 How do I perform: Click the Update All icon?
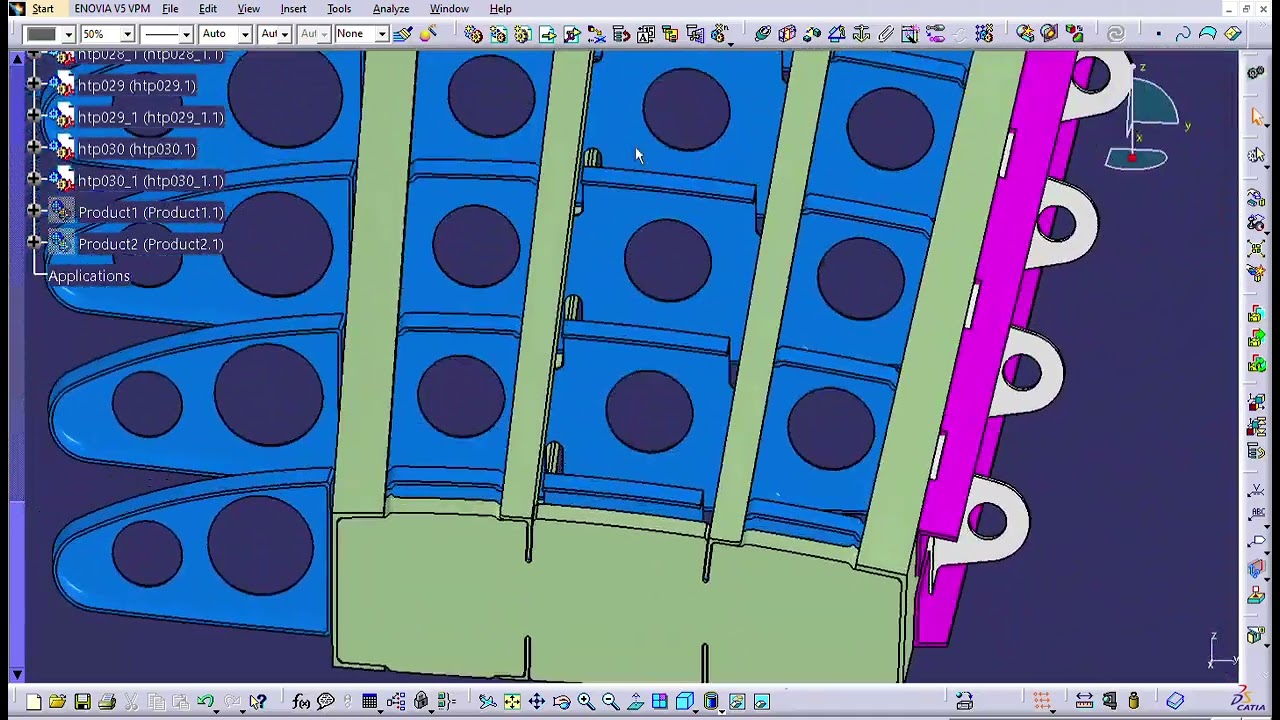[1116, 35]
